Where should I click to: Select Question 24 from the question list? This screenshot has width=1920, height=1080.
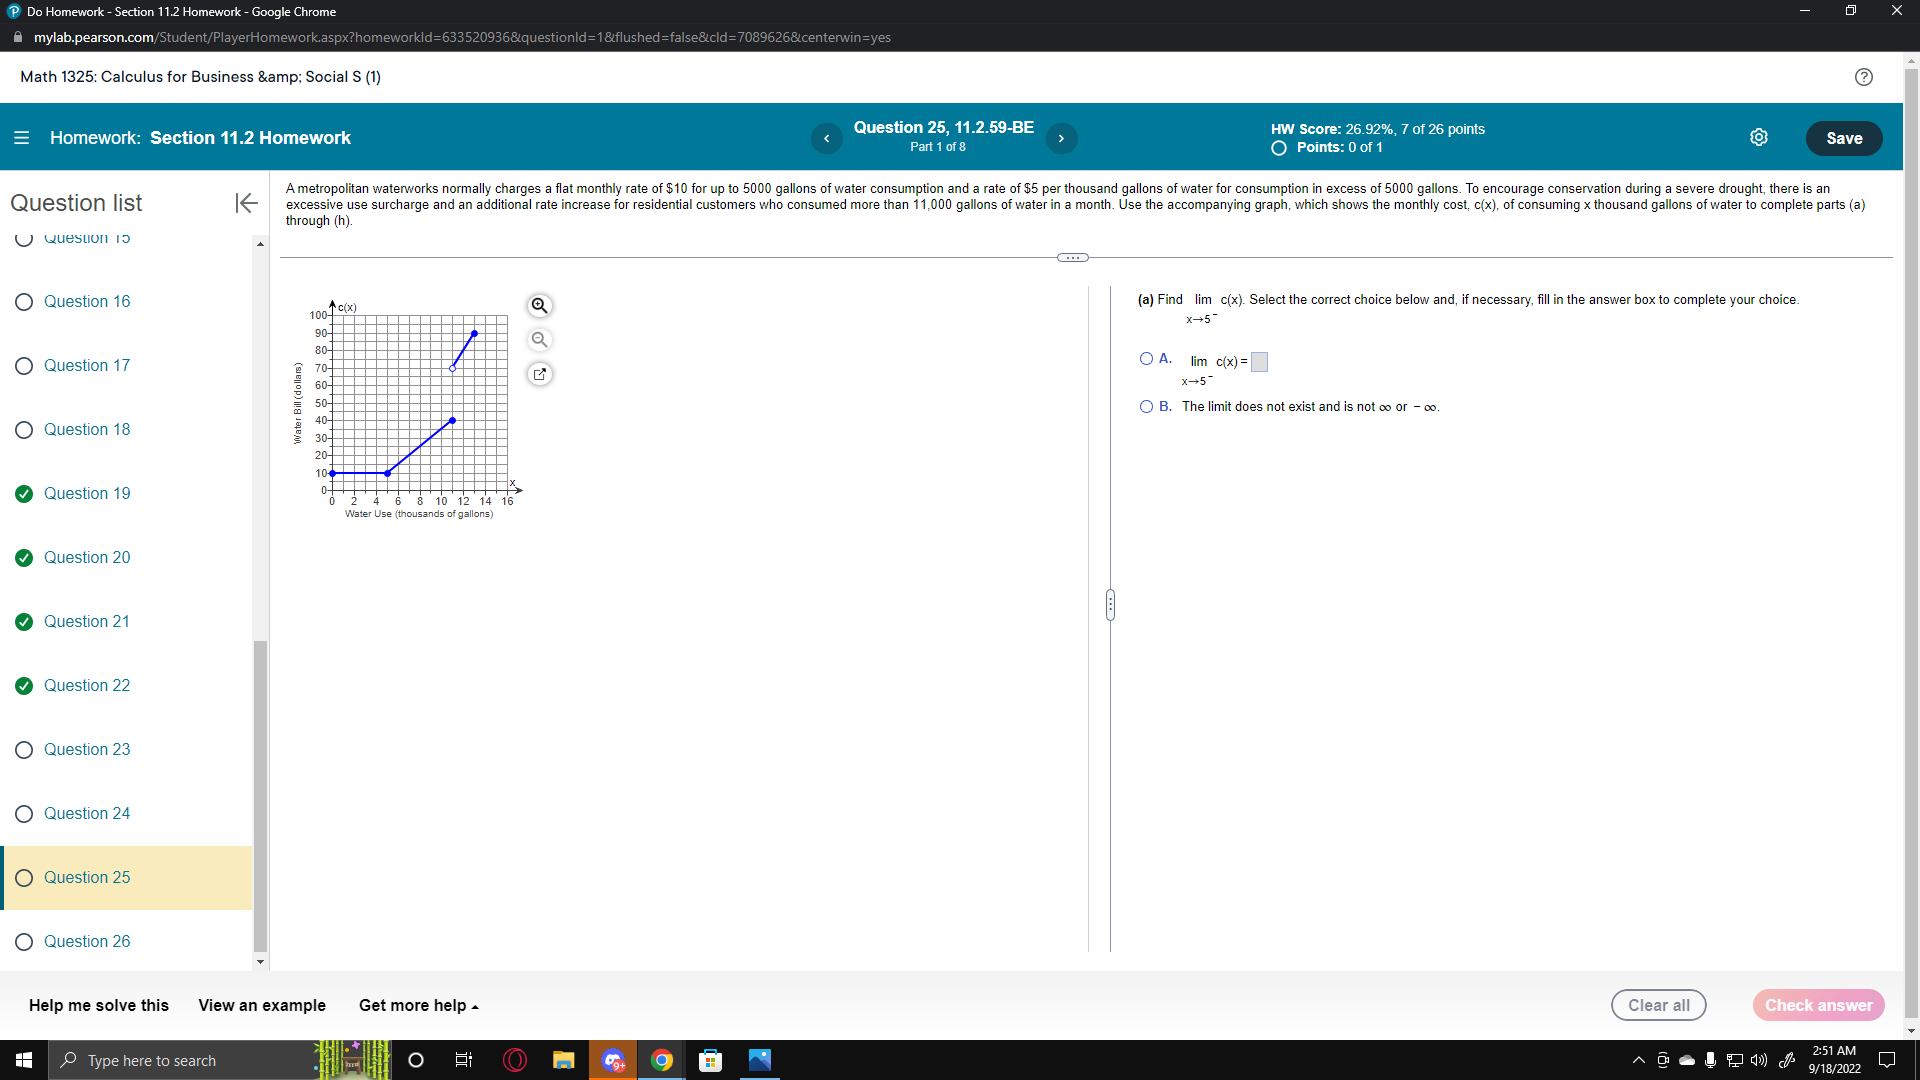[x=87, y=813]
